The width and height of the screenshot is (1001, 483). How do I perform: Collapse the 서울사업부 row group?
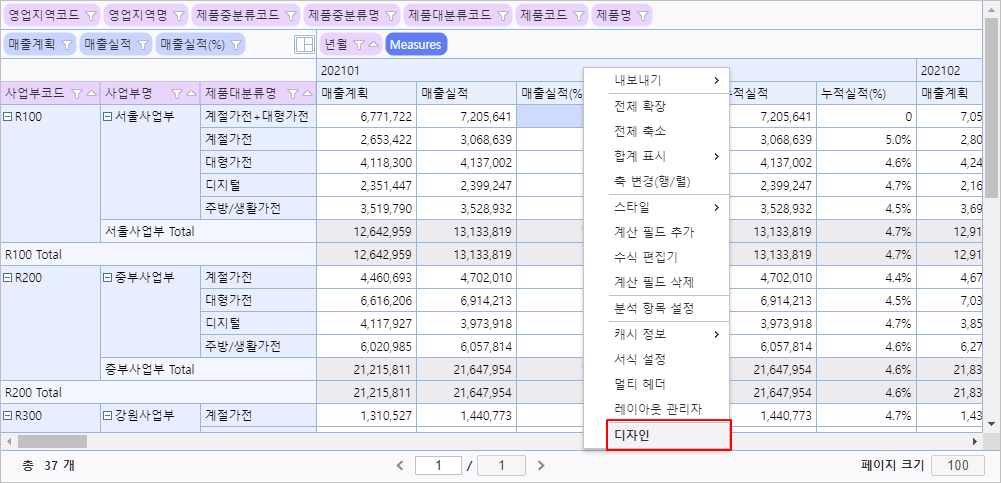point(108,117)
